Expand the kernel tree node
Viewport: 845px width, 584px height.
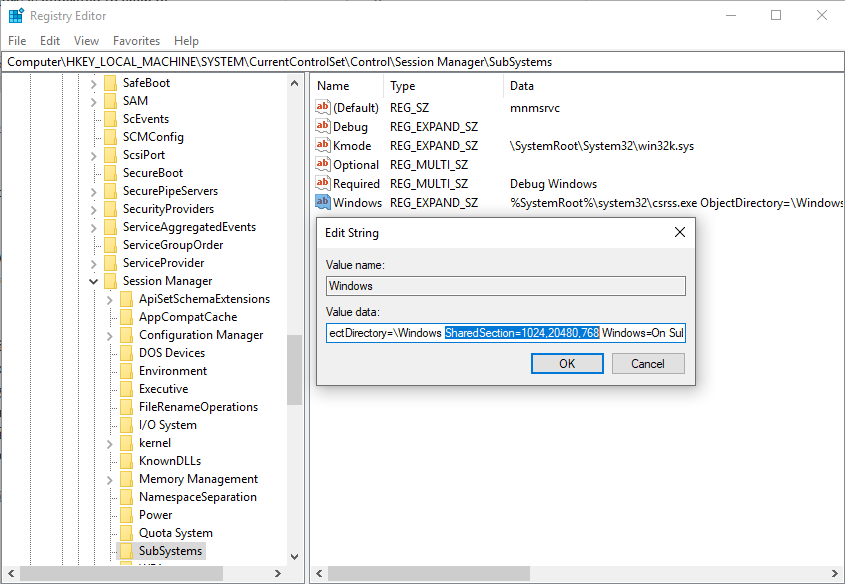pyautogui.click(x=109, y=443)
